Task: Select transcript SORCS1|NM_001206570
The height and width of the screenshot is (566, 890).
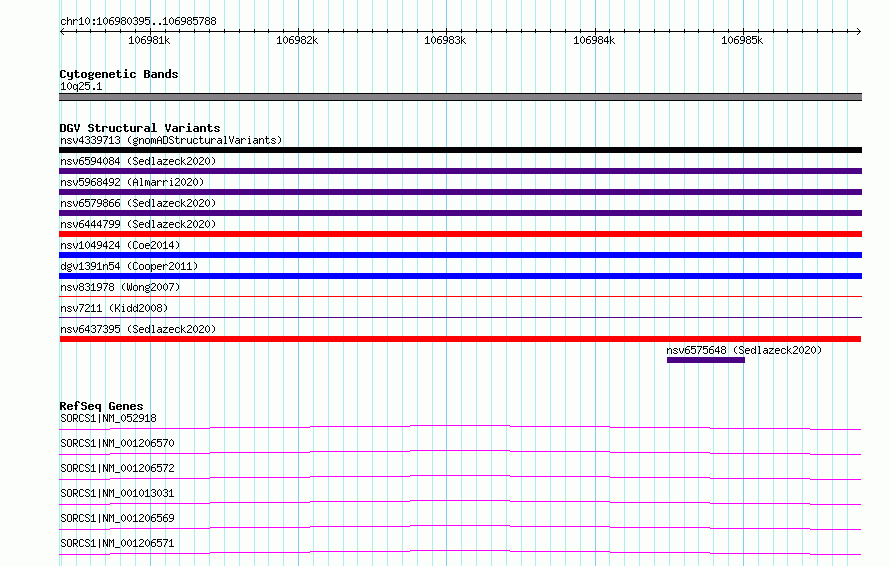Action: click(117, 443)
